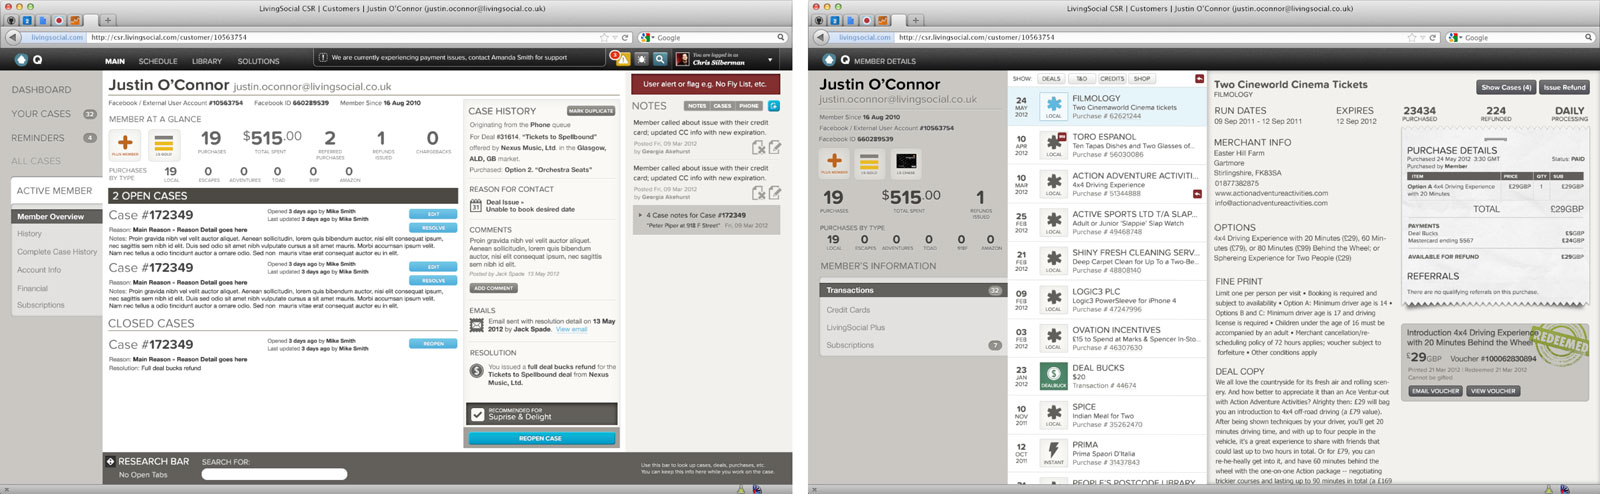Click the calendar icon under Reason for Contact
Viewport: 1600px width, 494px height.
476,205
